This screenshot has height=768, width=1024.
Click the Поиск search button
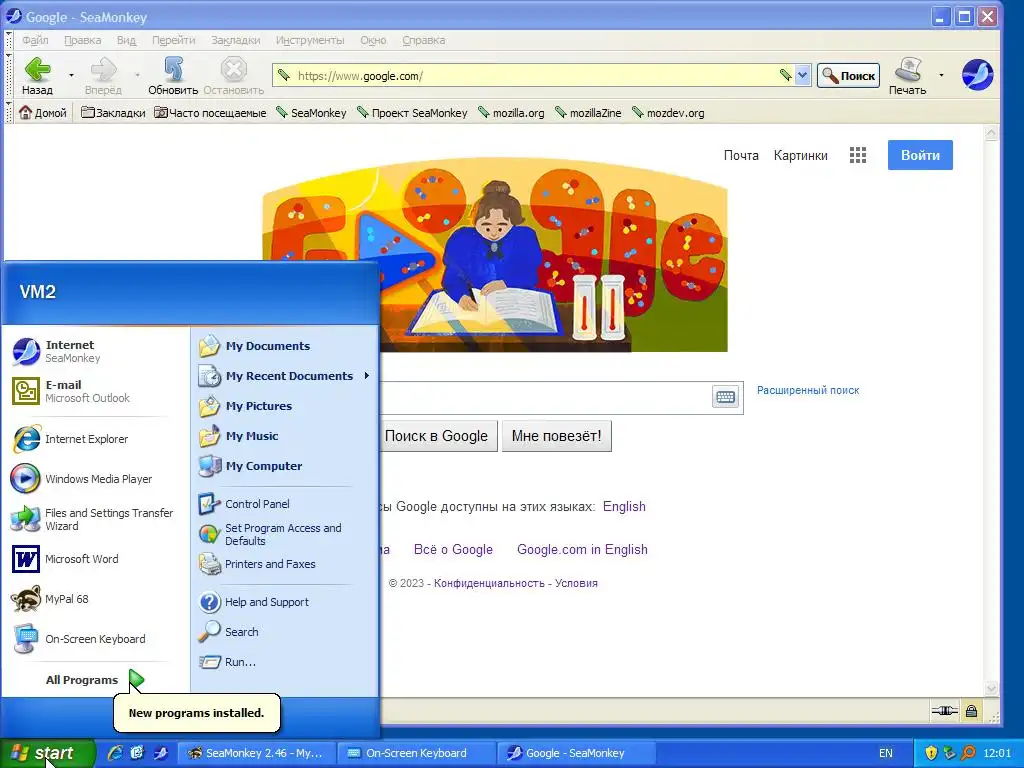[848, 76]
